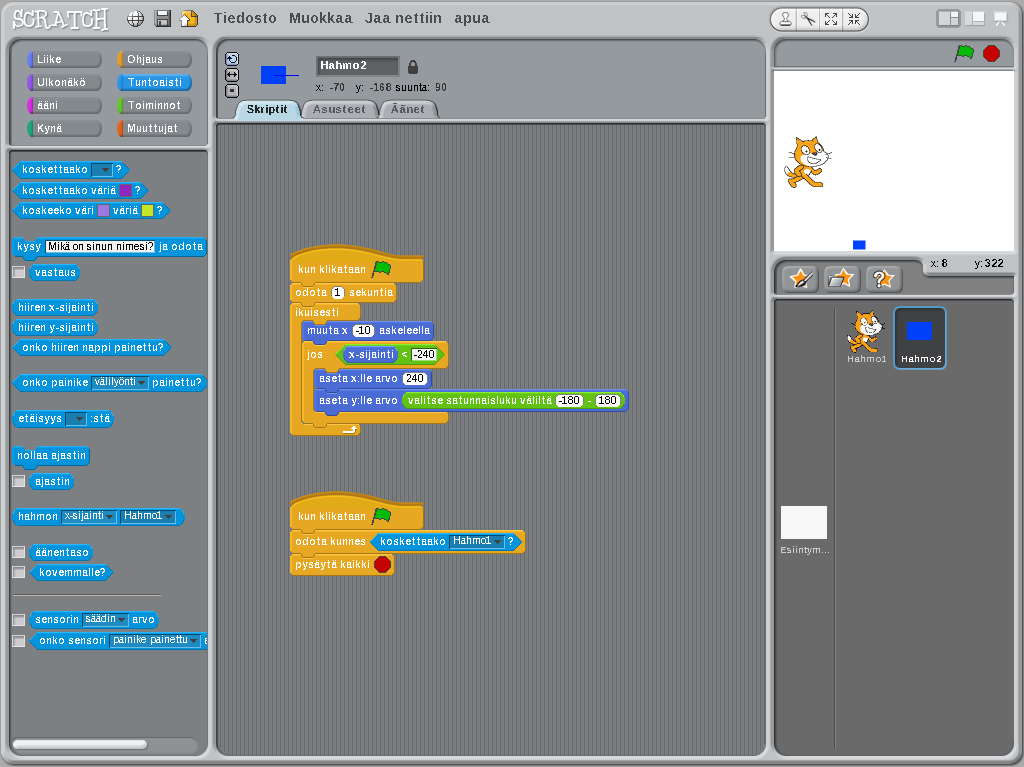Select the grow sprite tool
The image size is (1024, 767).
click(831, 20)
